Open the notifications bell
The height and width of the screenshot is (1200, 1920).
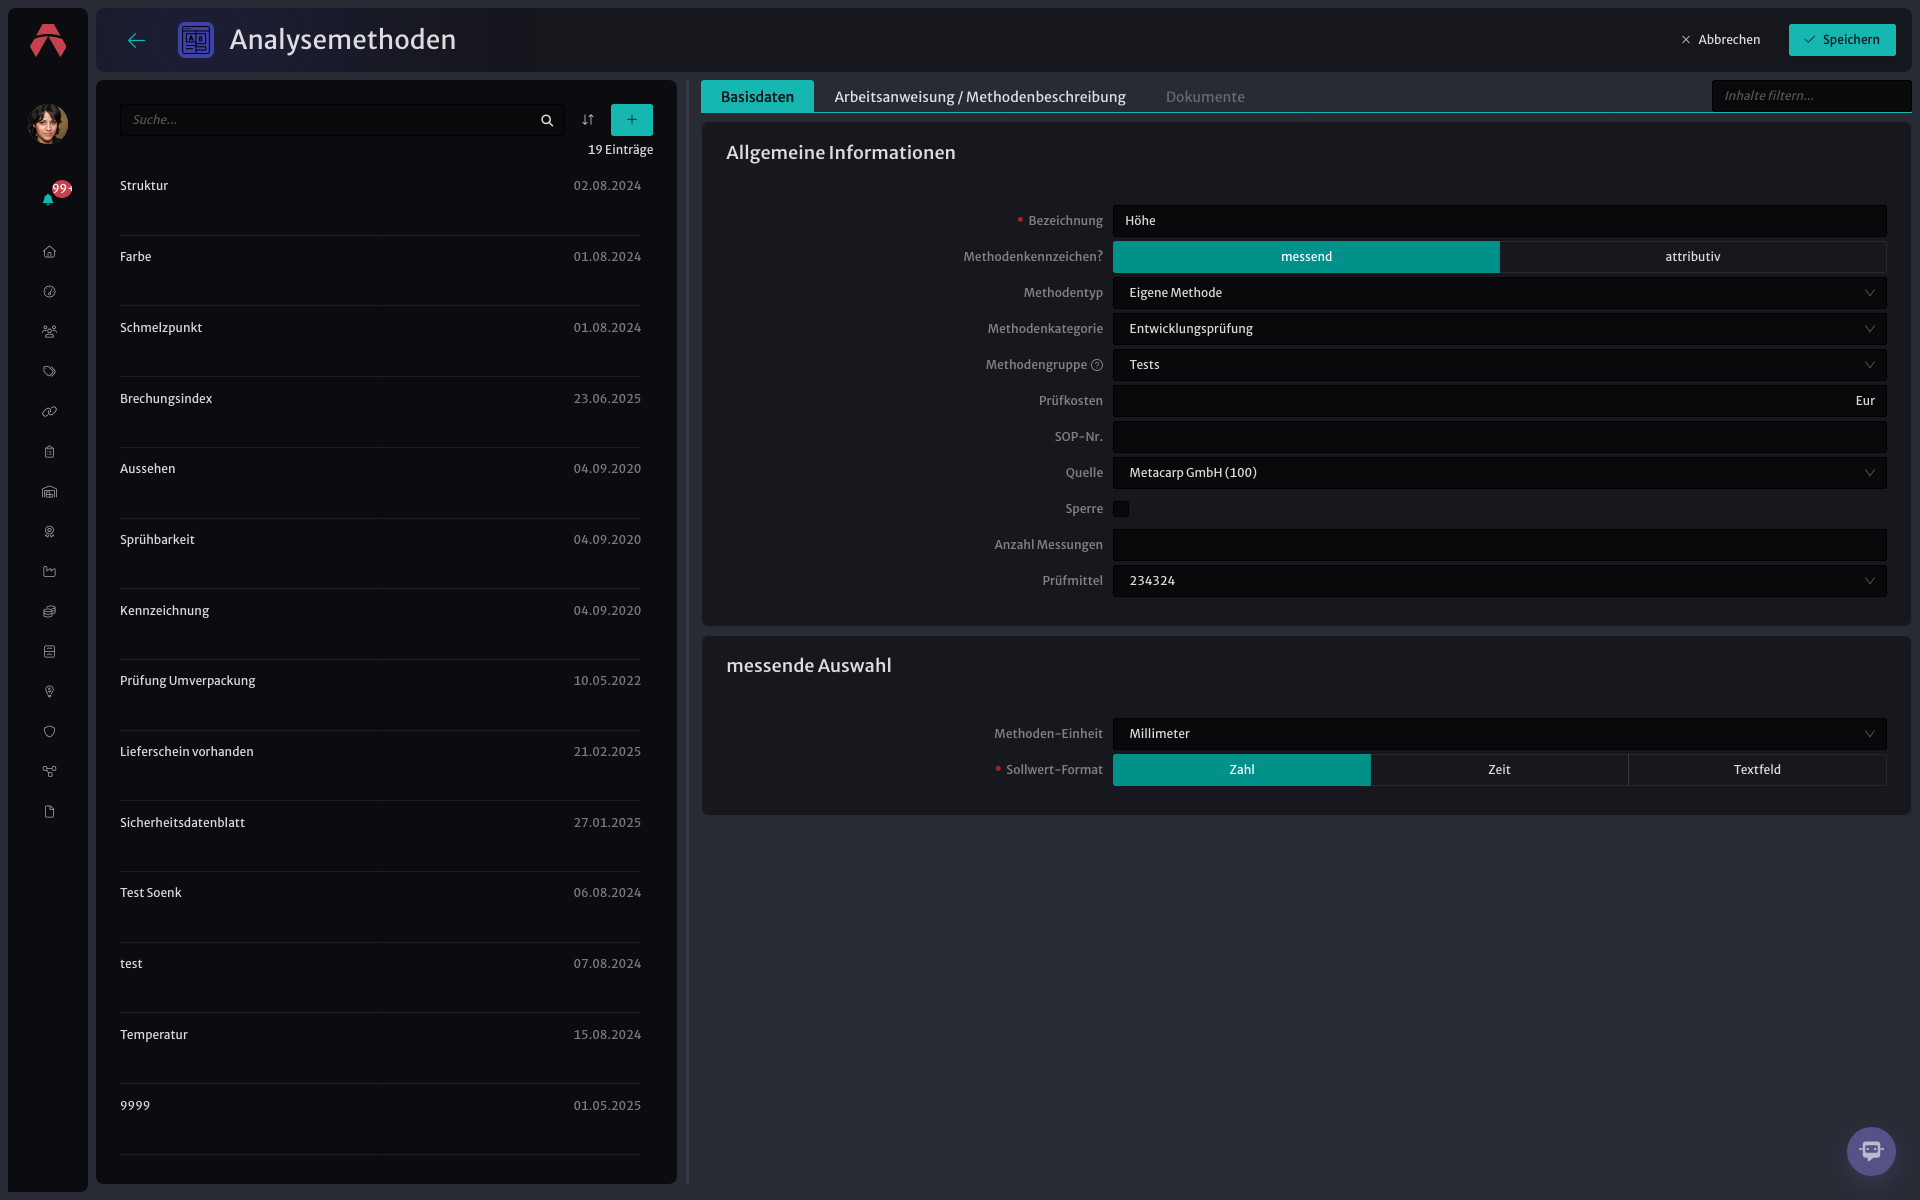(x=48, y=199)
